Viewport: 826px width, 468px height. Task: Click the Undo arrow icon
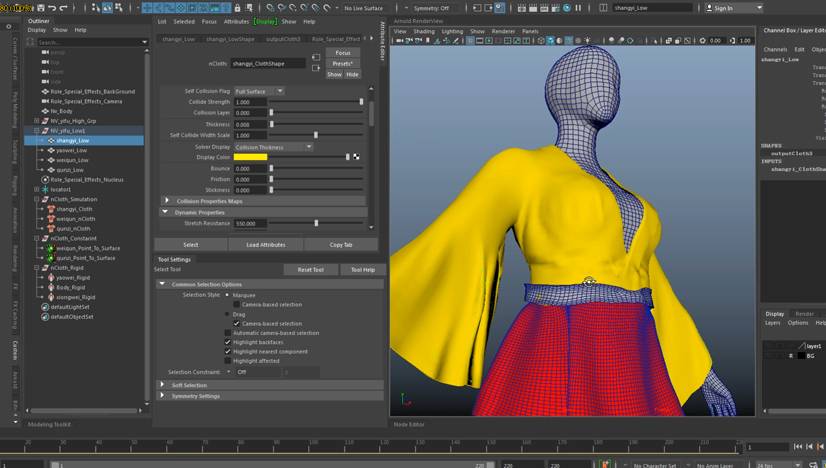[52, 8]
